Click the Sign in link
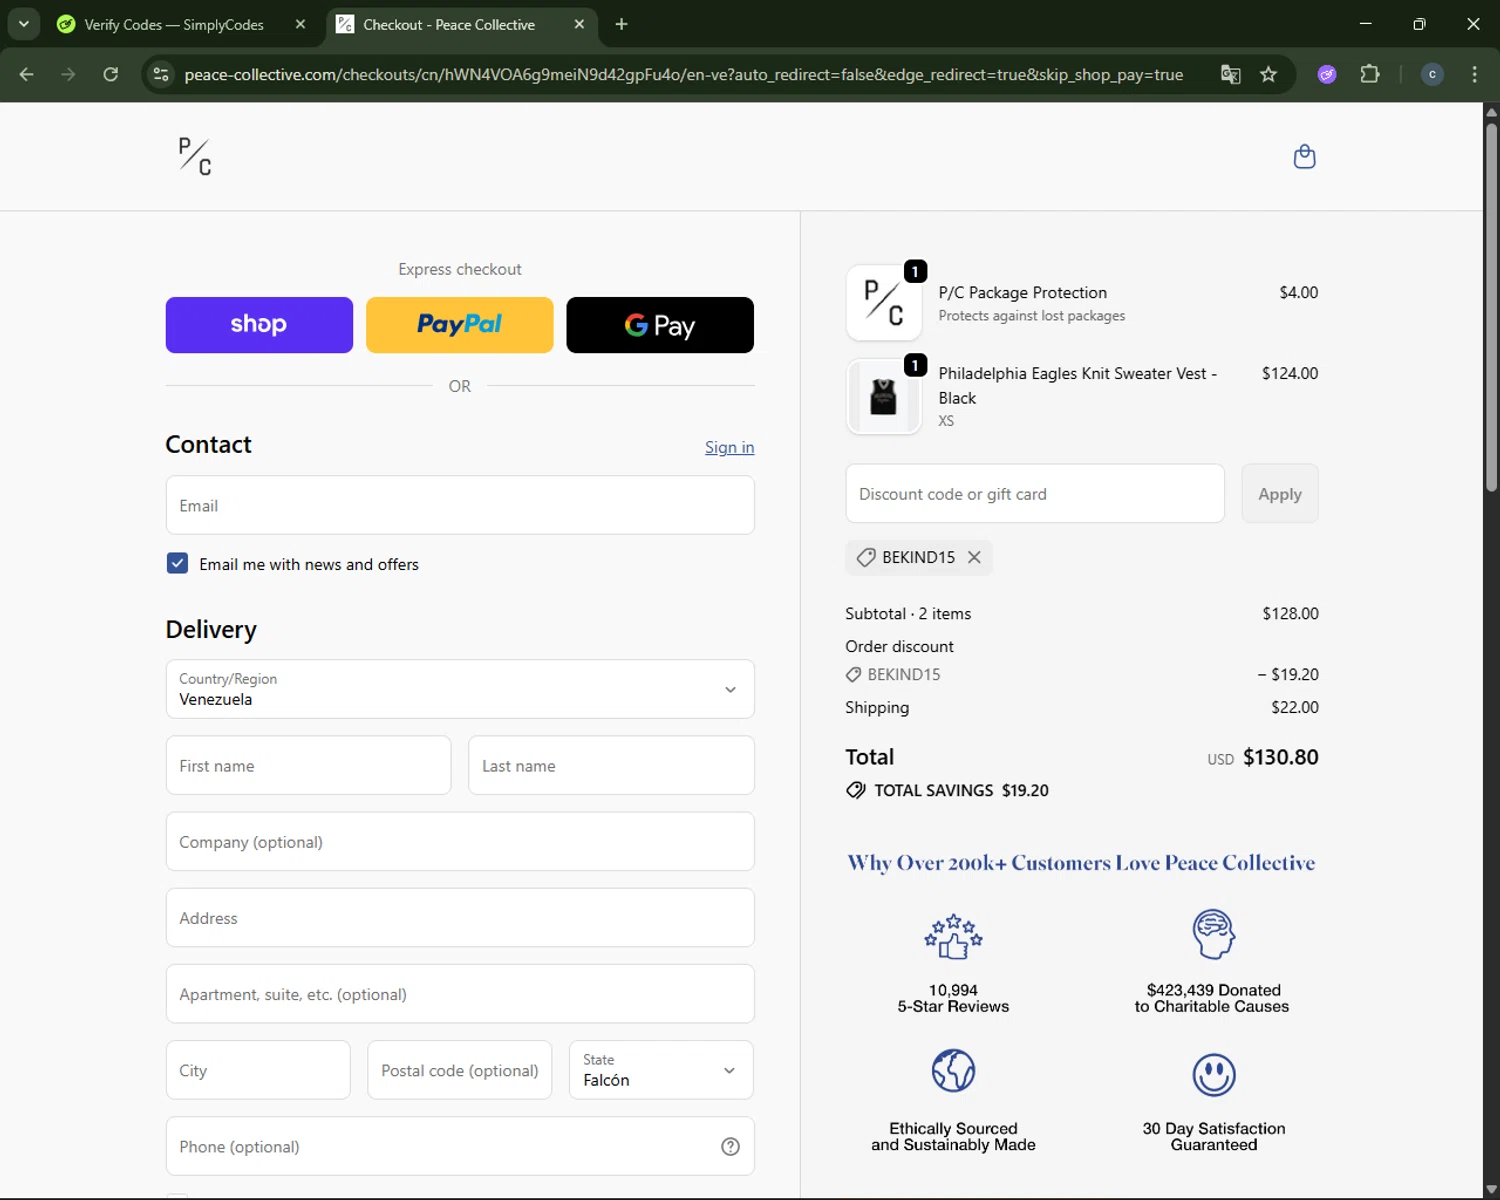 [x=729, y=447]
